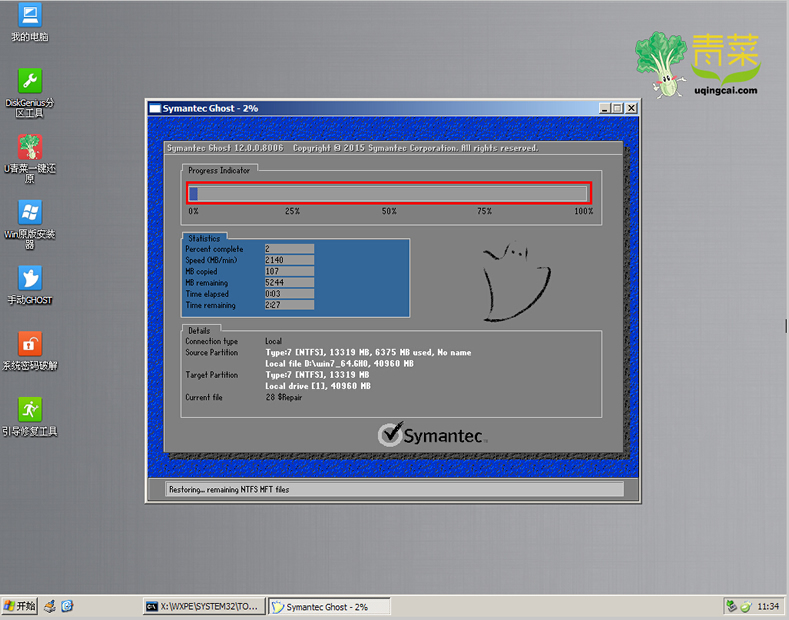Viewport: 789px width, 620px height.
Task: Open the 开始 start menu
Action: [20, 606]
